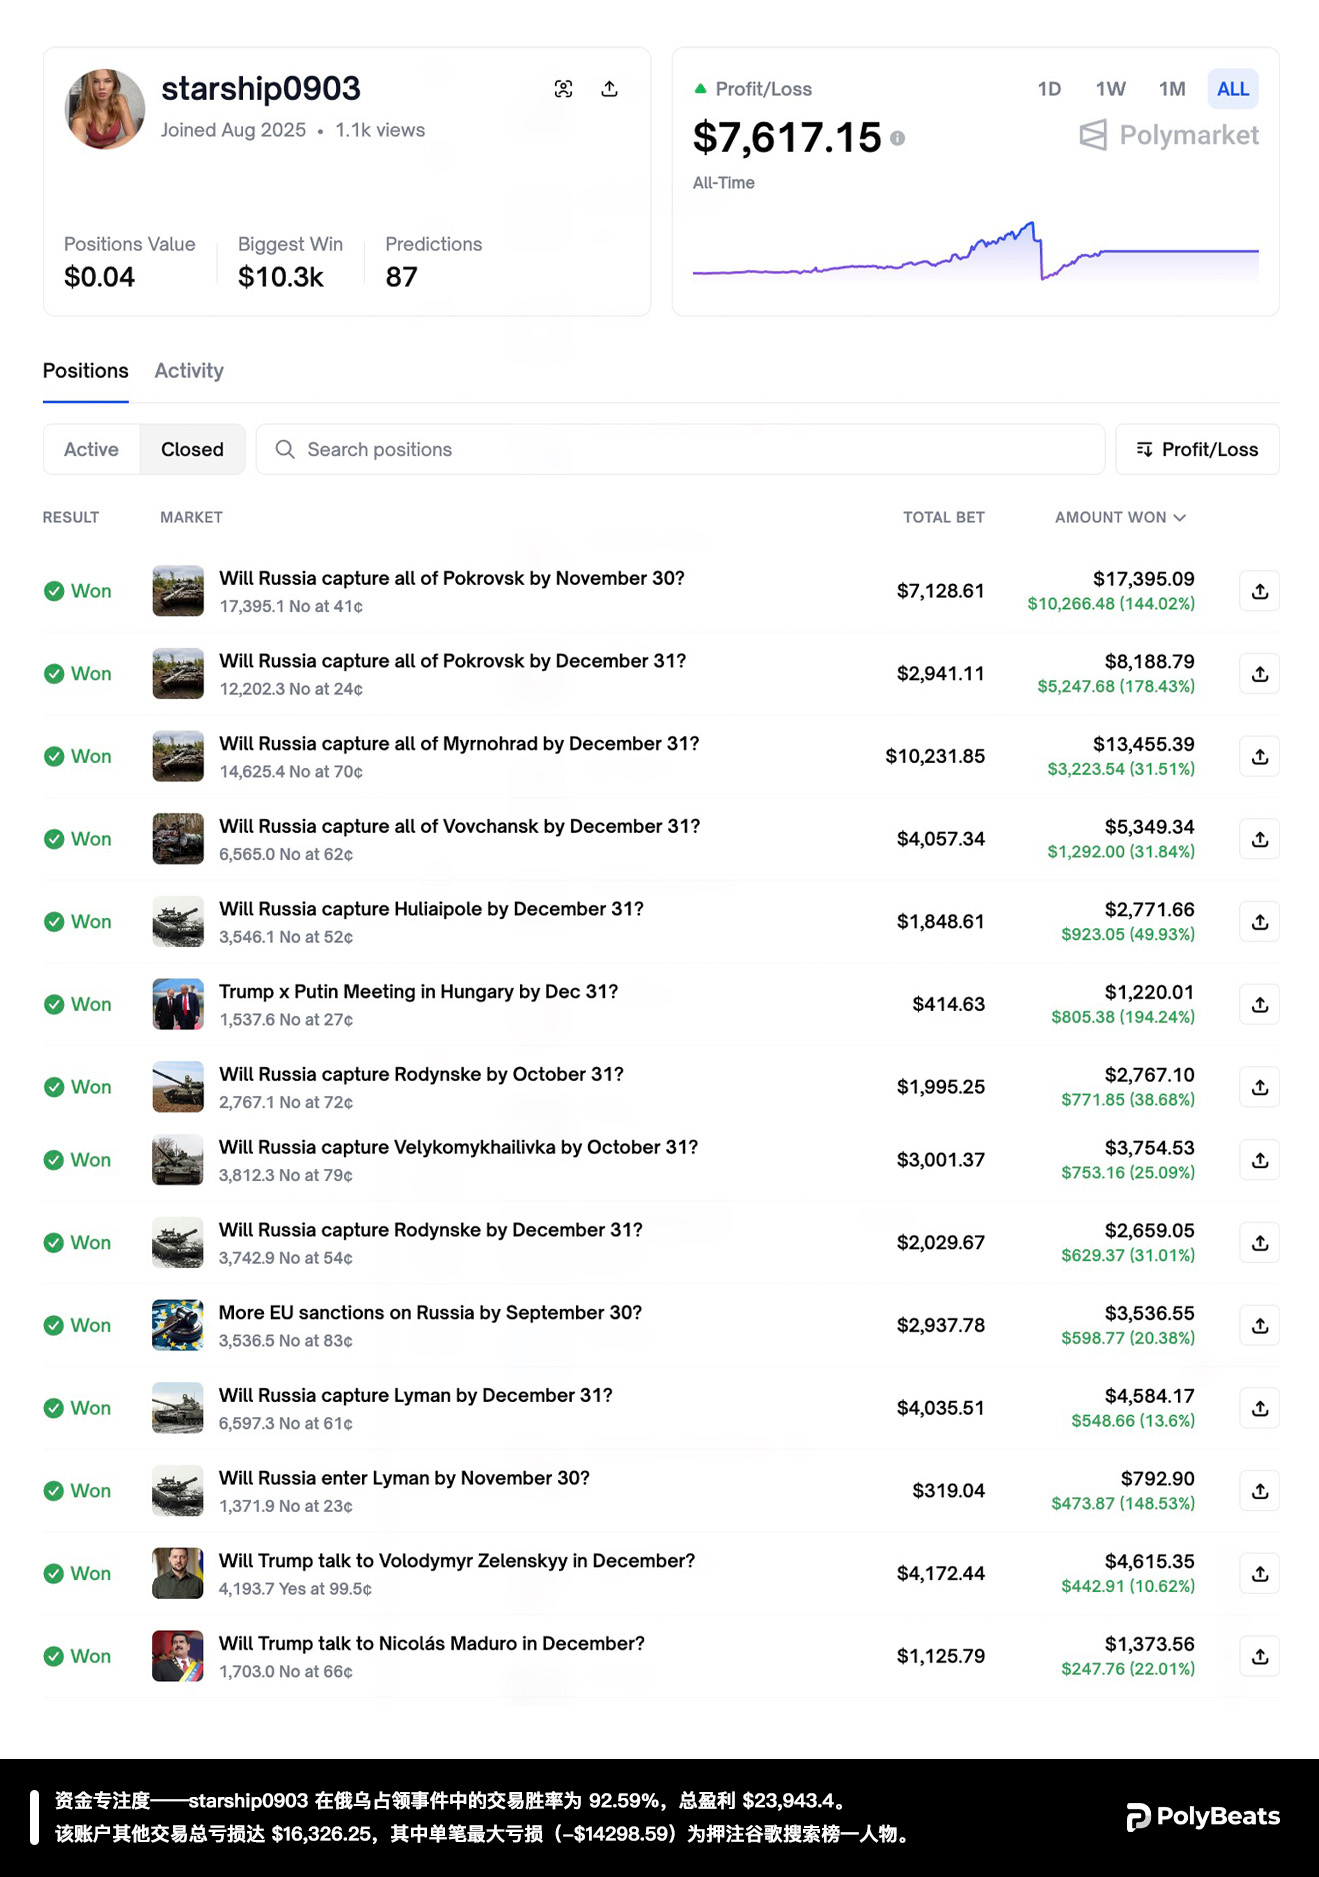Open the Profit/Loss sort dropdown
Viewport: 1319px width, 1877px height.
coord(1197,450)
